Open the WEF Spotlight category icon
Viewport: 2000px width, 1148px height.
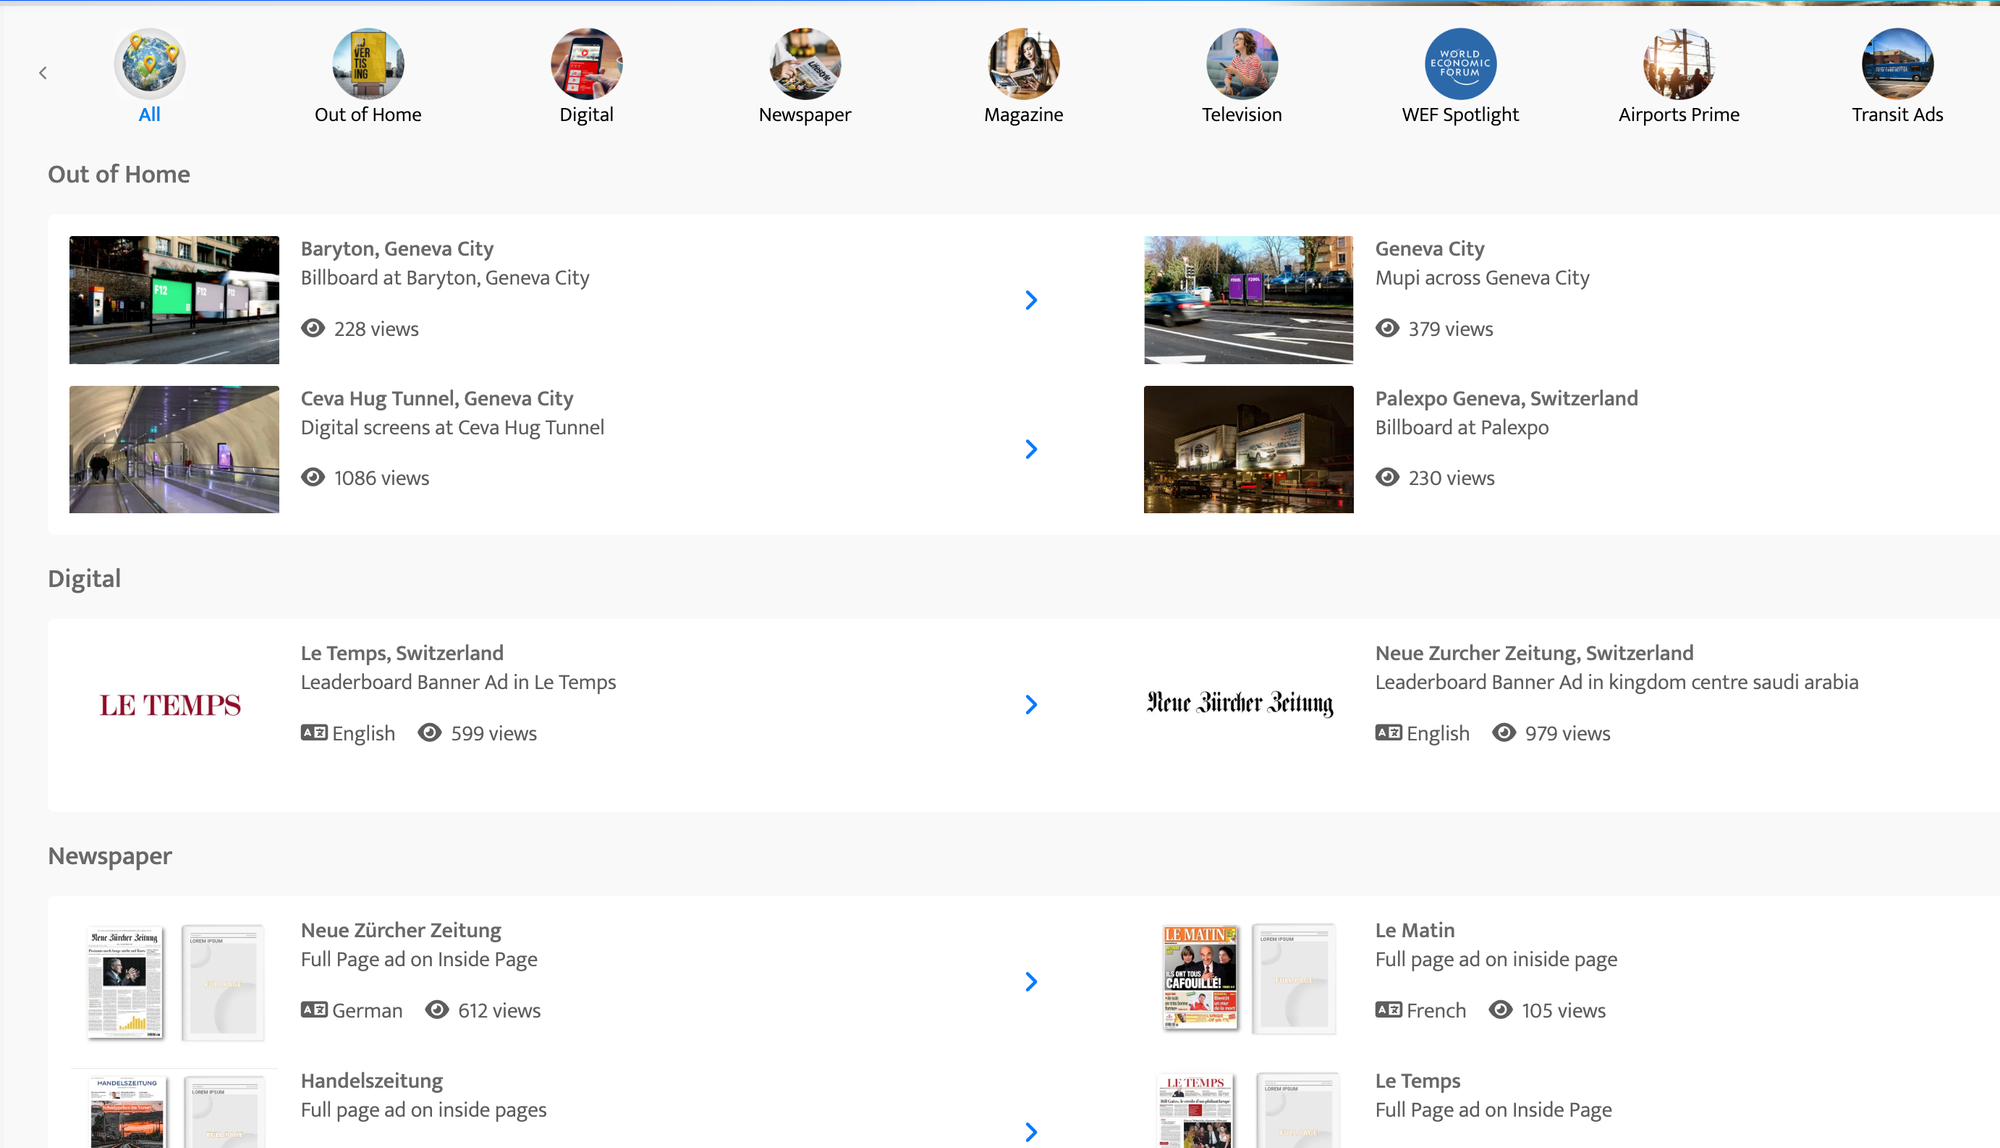pyautogui.click(x=1460, y=64)
